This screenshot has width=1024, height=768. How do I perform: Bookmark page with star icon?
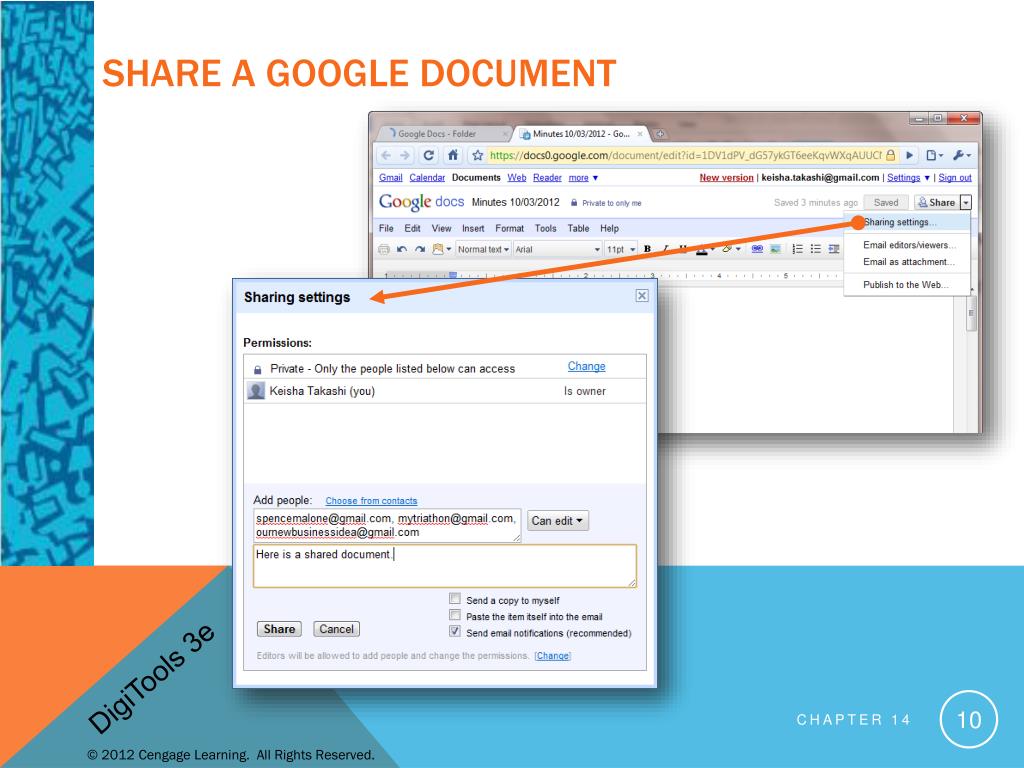click(477, 155)
